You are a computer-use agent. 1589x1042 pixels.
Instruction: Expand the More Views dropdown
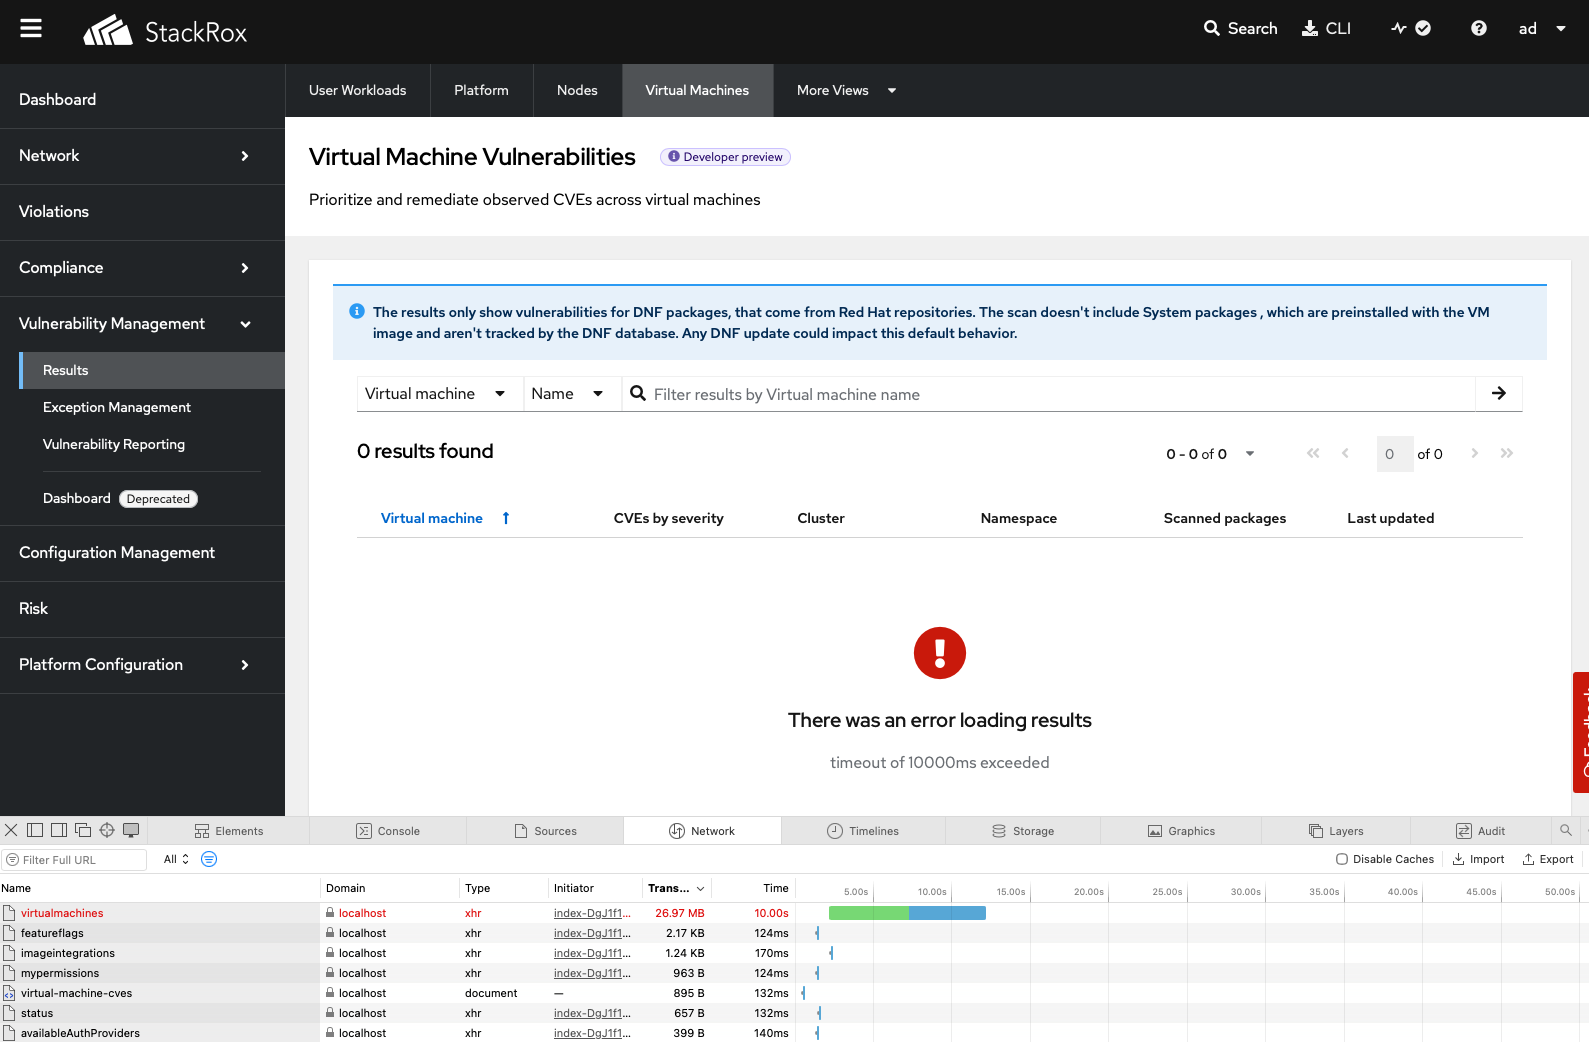(845, 90)
